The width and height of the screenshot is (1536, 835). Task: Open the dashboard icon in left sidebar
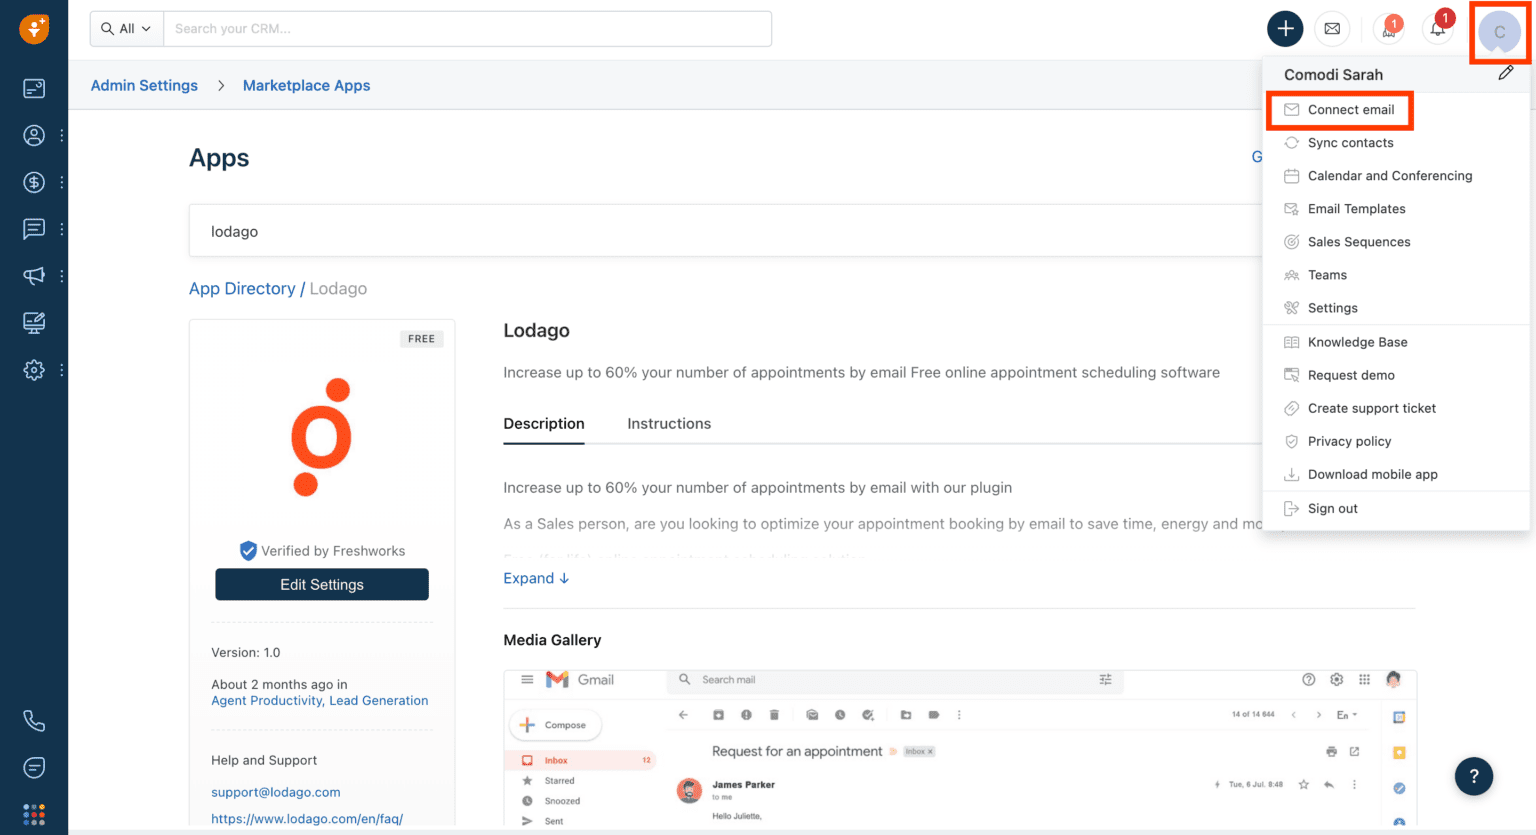[x=34, y=88]
